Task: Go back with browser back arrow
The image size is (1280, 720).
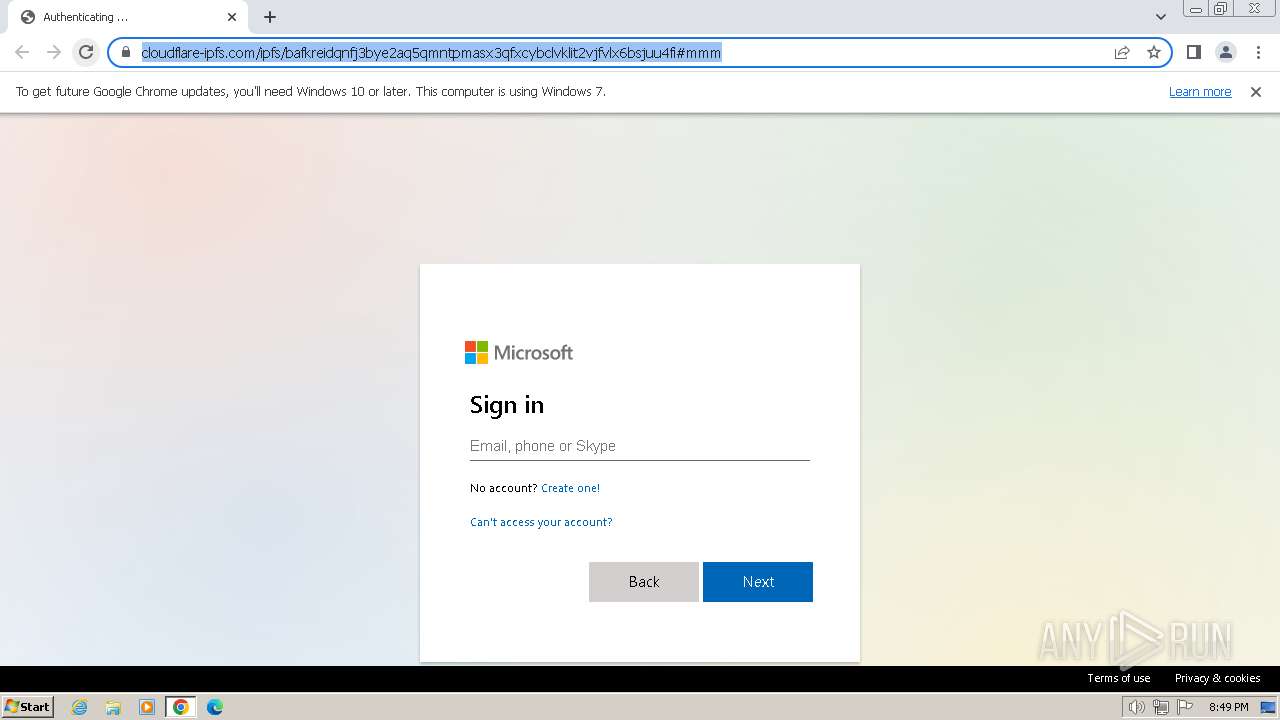Action: 22,52
